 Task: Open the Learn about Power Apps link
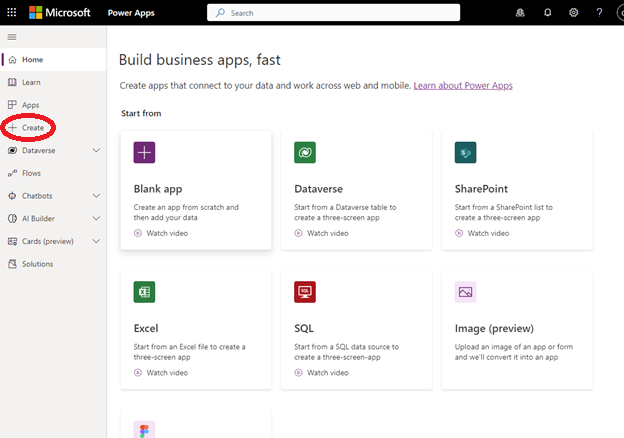pos(463,86)
